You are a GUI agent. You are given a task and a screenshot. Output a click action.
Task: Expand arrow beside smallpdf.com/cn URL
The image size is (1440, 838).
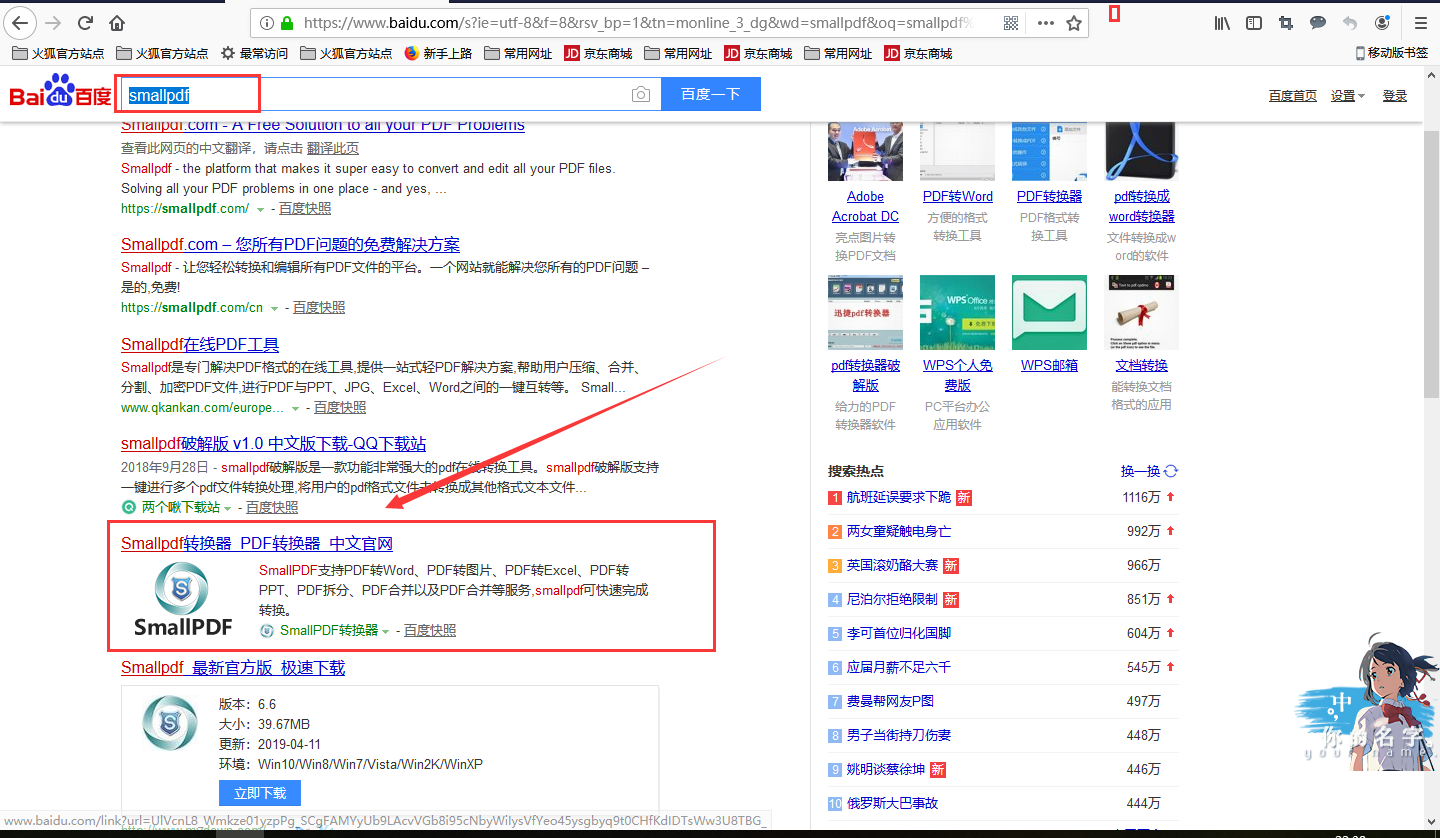[x=275, y=308]
